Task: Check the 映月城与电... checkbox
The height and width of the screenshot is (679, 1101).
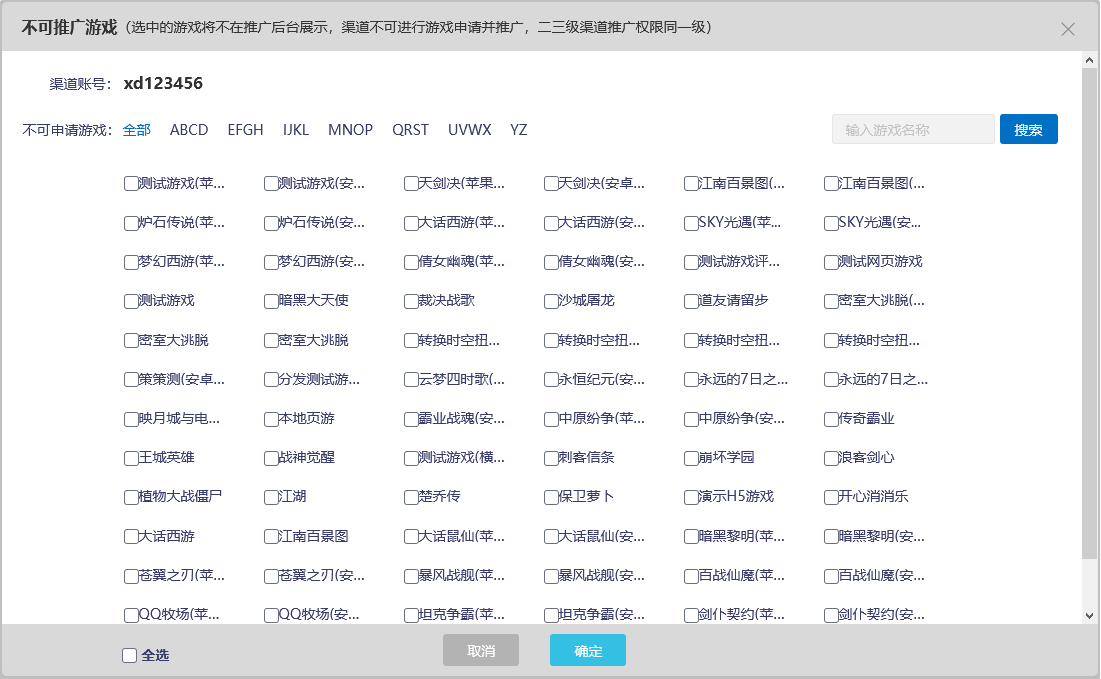Action: click(x=131, y=420)
